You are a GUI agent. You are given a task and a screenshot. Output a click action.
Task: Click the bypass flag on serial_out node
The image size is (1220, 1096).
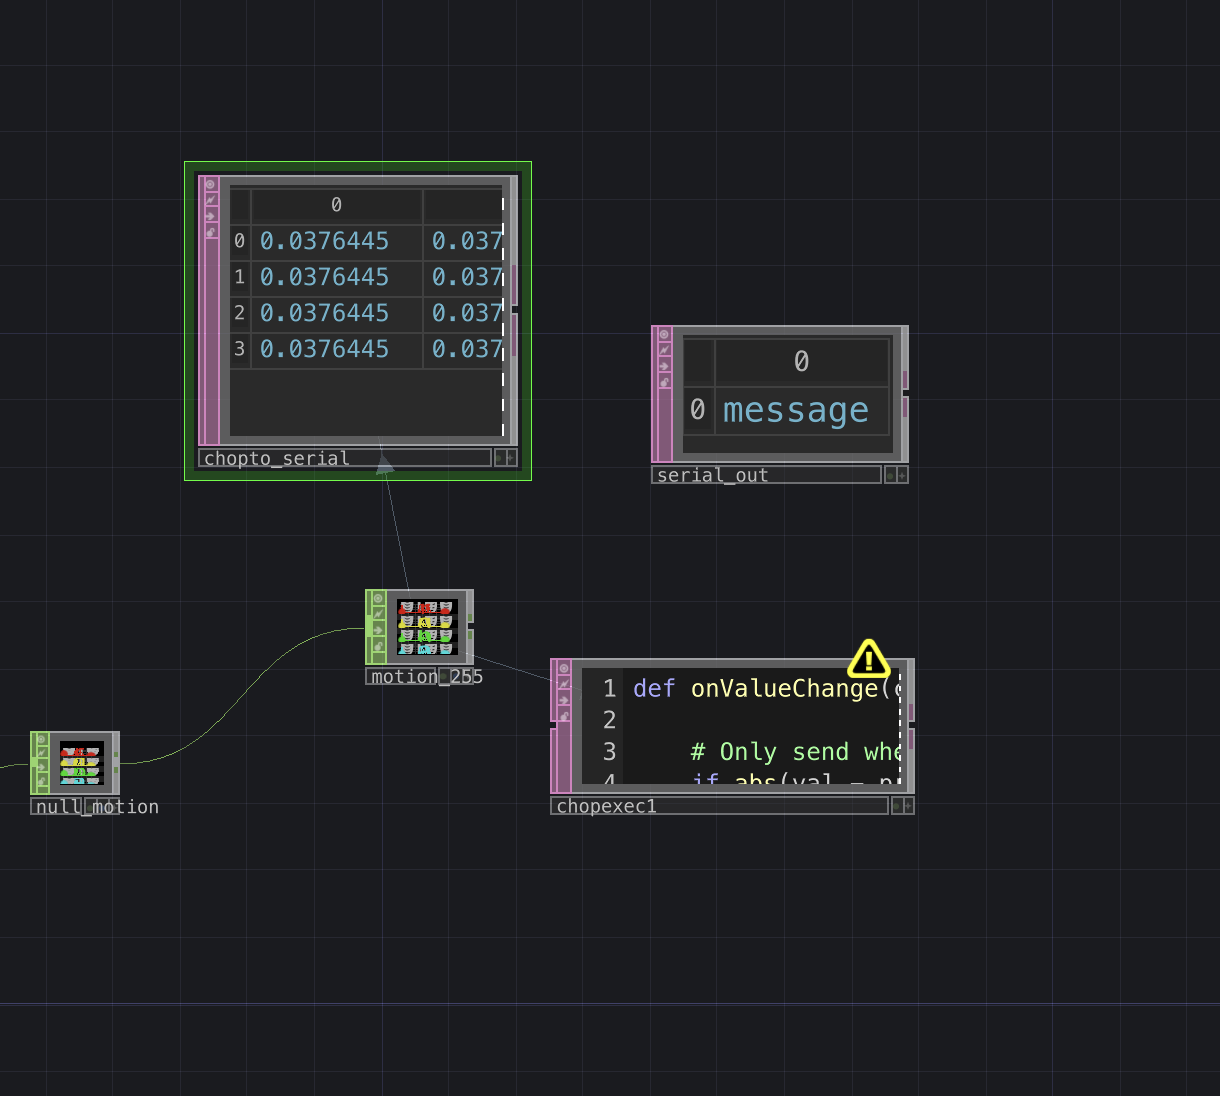664,349
